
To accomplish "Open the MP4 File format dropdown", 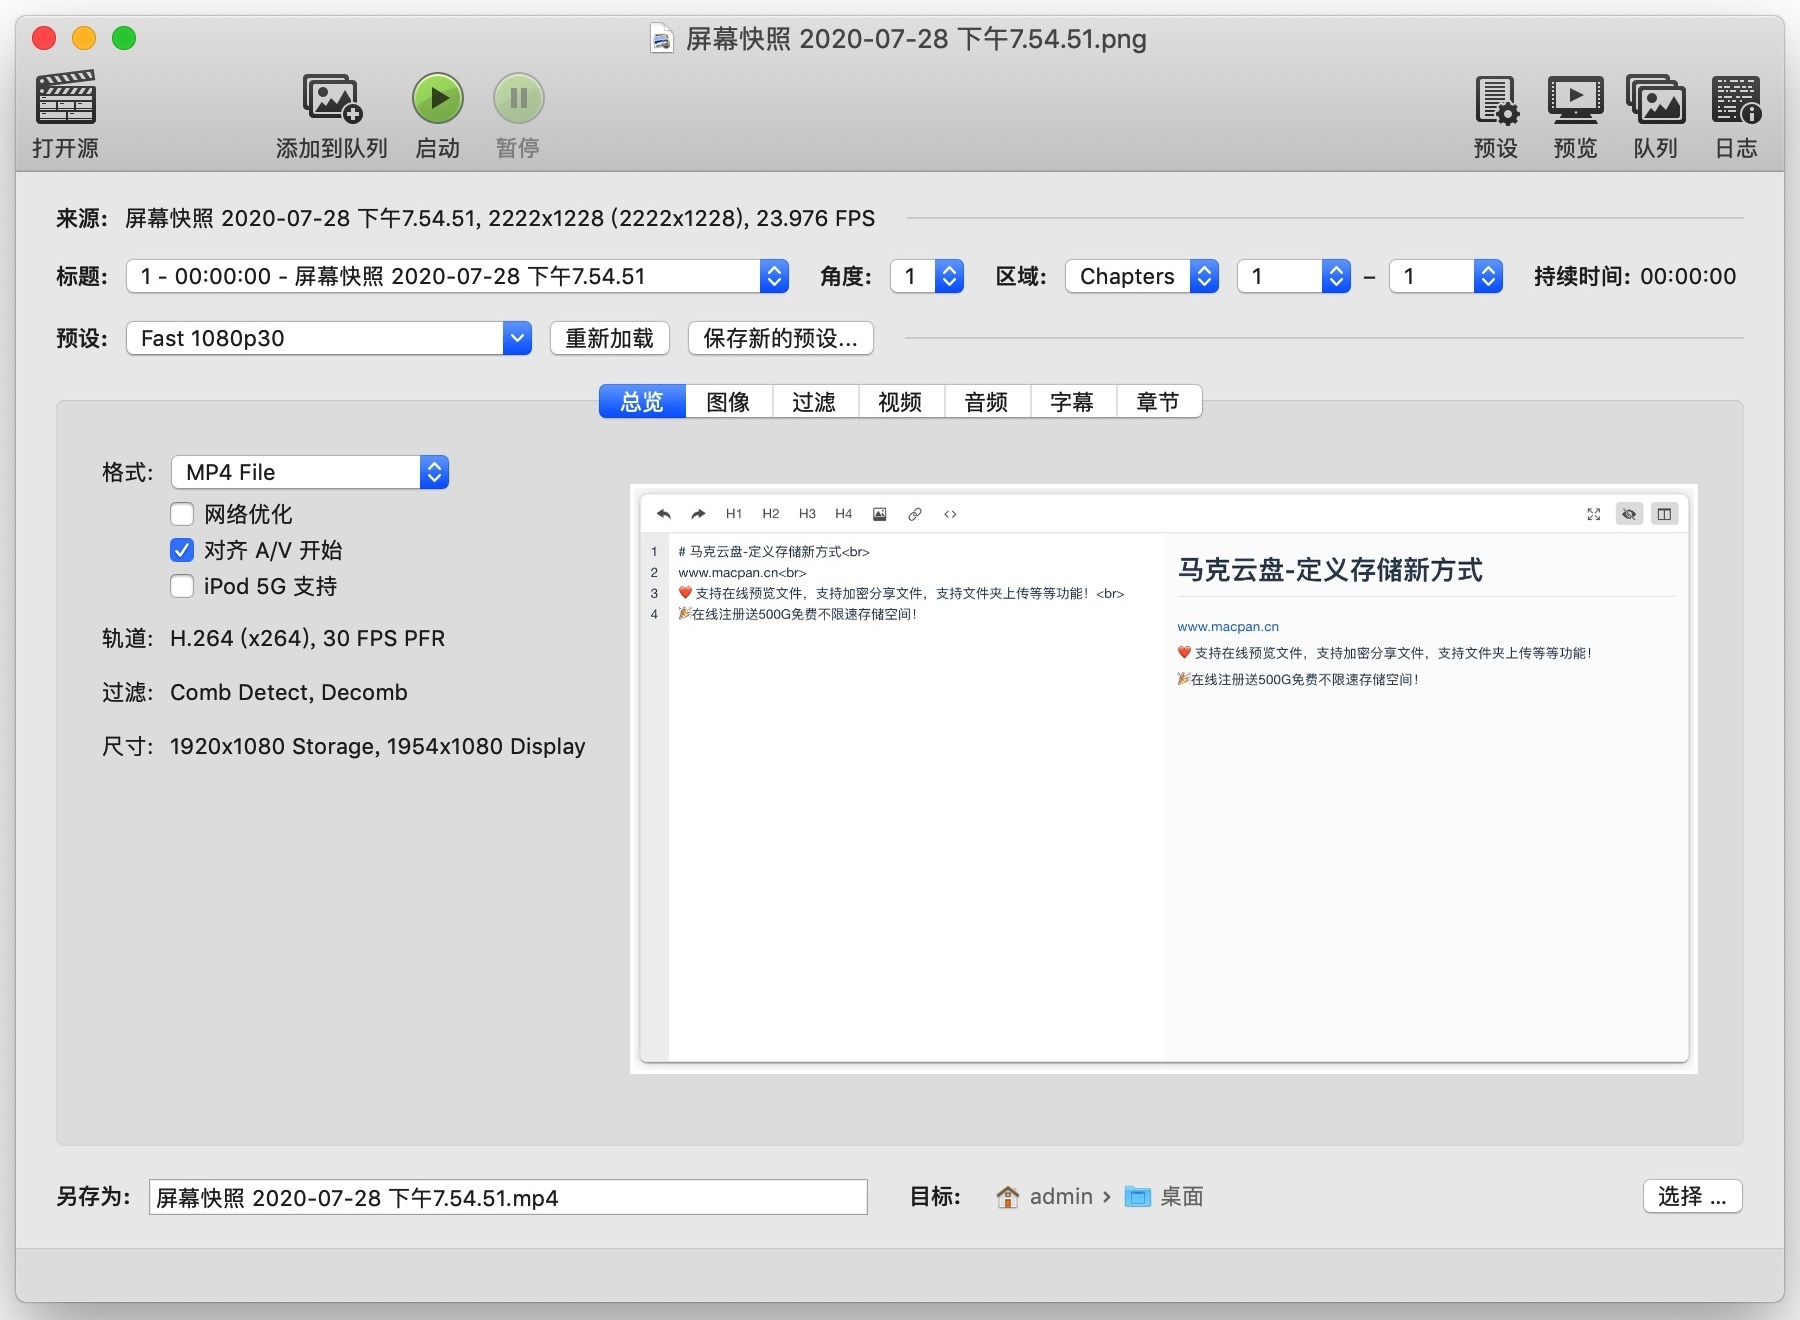I will click(x=309, y=472).
